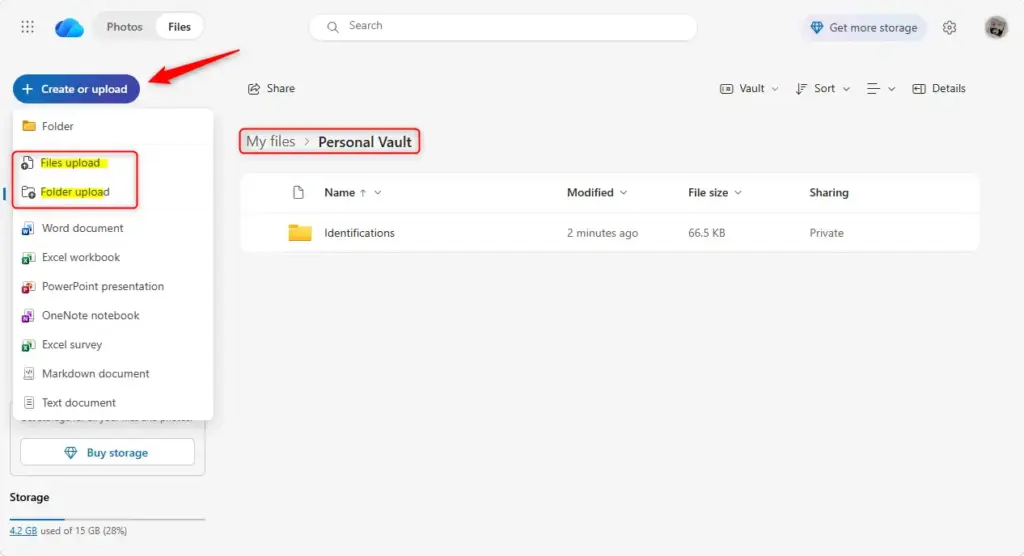Click the Sort arrows icon
The height and width of the screenshot is (556, 1024).
[x=801, y=89]
